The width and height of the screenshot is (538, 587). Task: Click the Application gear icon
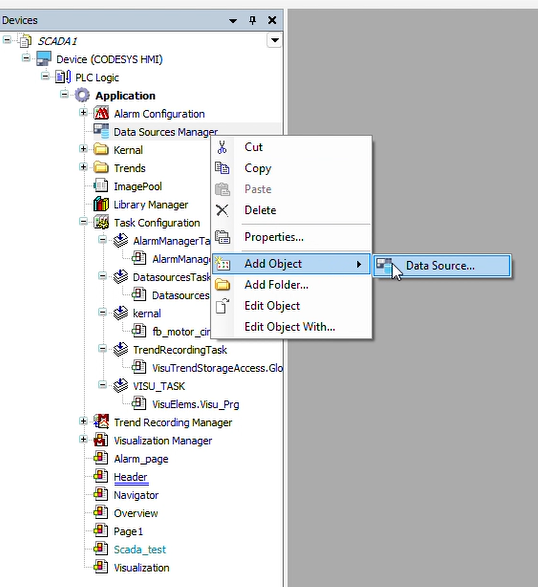click(x=82, y=95)
